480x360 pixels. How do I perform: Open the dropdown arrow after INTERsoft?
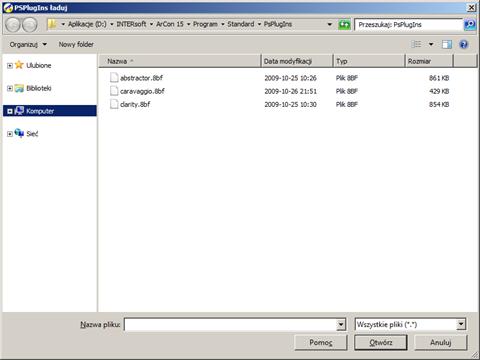pos(151,24)
